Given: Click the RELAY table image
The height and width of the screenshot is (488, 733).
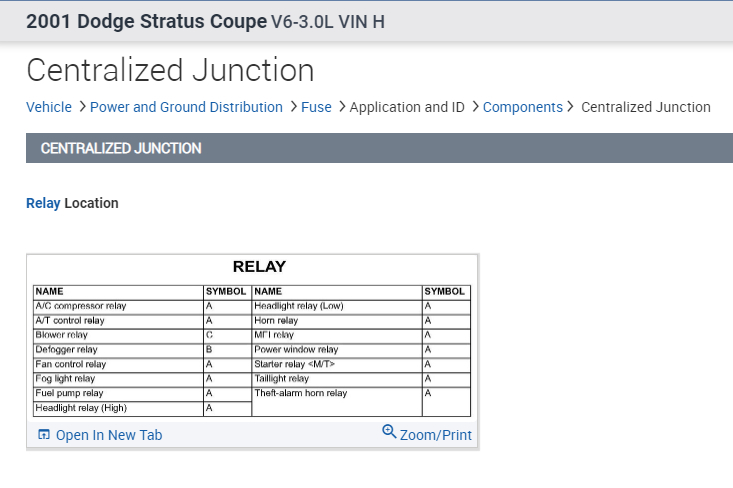Looking at the screenshot, I should pyautogui.click(x=252, y=338).
